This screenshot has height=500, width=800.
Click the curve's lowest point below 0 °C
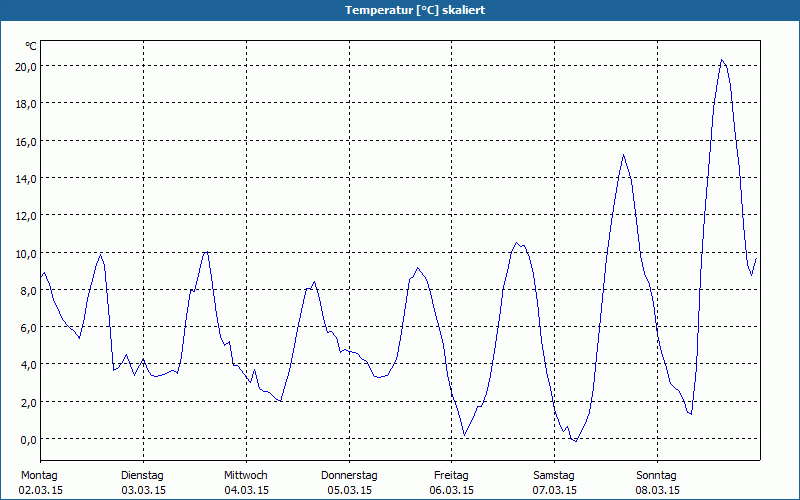click(575, 441)
